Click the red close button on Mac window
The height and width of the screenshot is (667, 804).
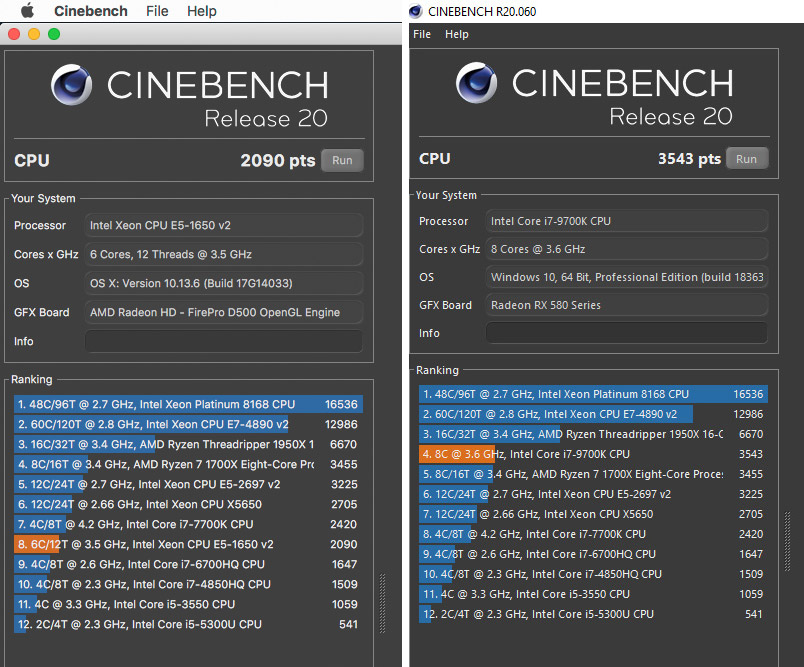[x=14, y=34]
